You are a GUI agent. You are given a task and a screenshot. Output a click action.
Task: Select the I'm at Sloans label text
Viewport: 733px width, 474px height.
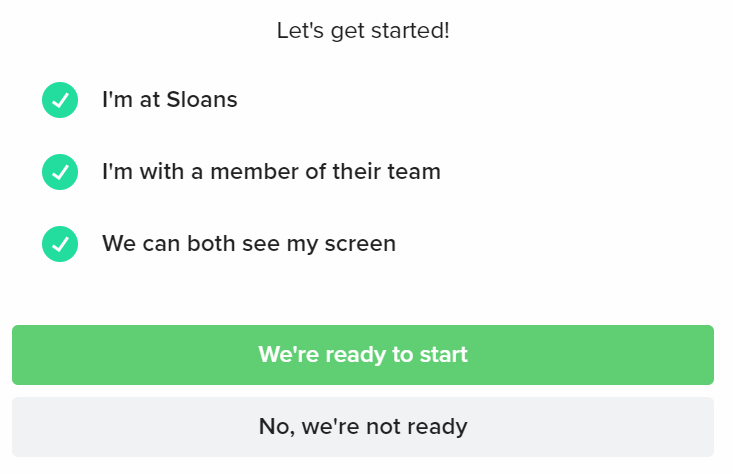170,100
